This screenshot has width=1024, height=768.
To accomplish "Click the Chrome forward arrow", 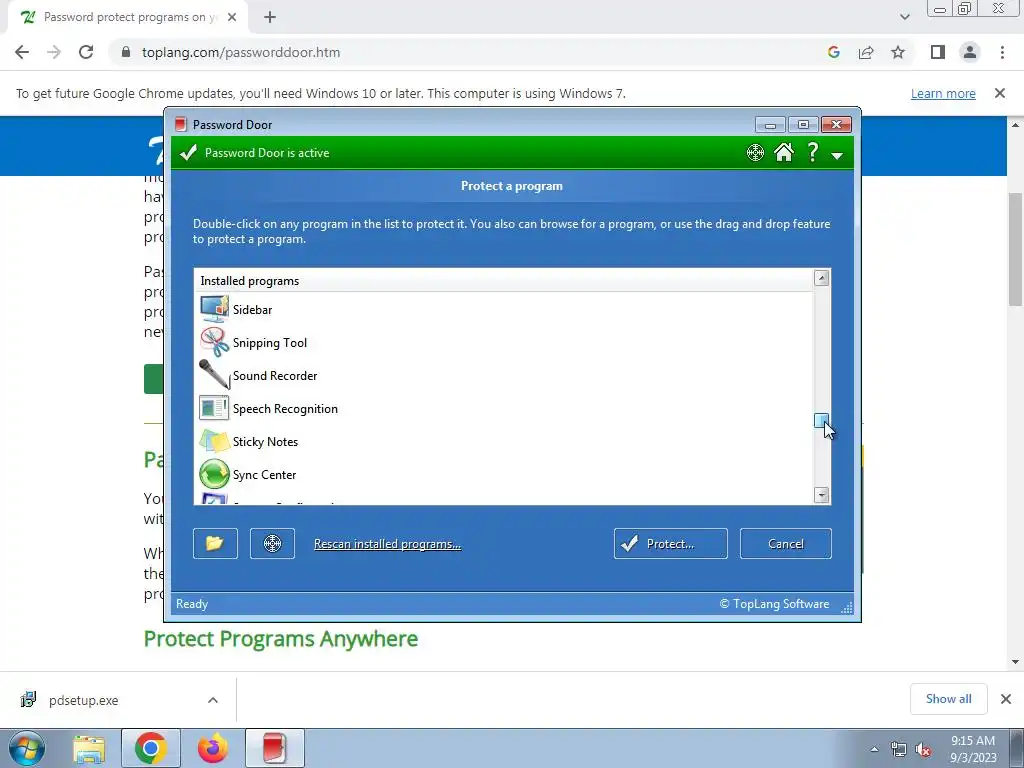I will coord(54,52).
